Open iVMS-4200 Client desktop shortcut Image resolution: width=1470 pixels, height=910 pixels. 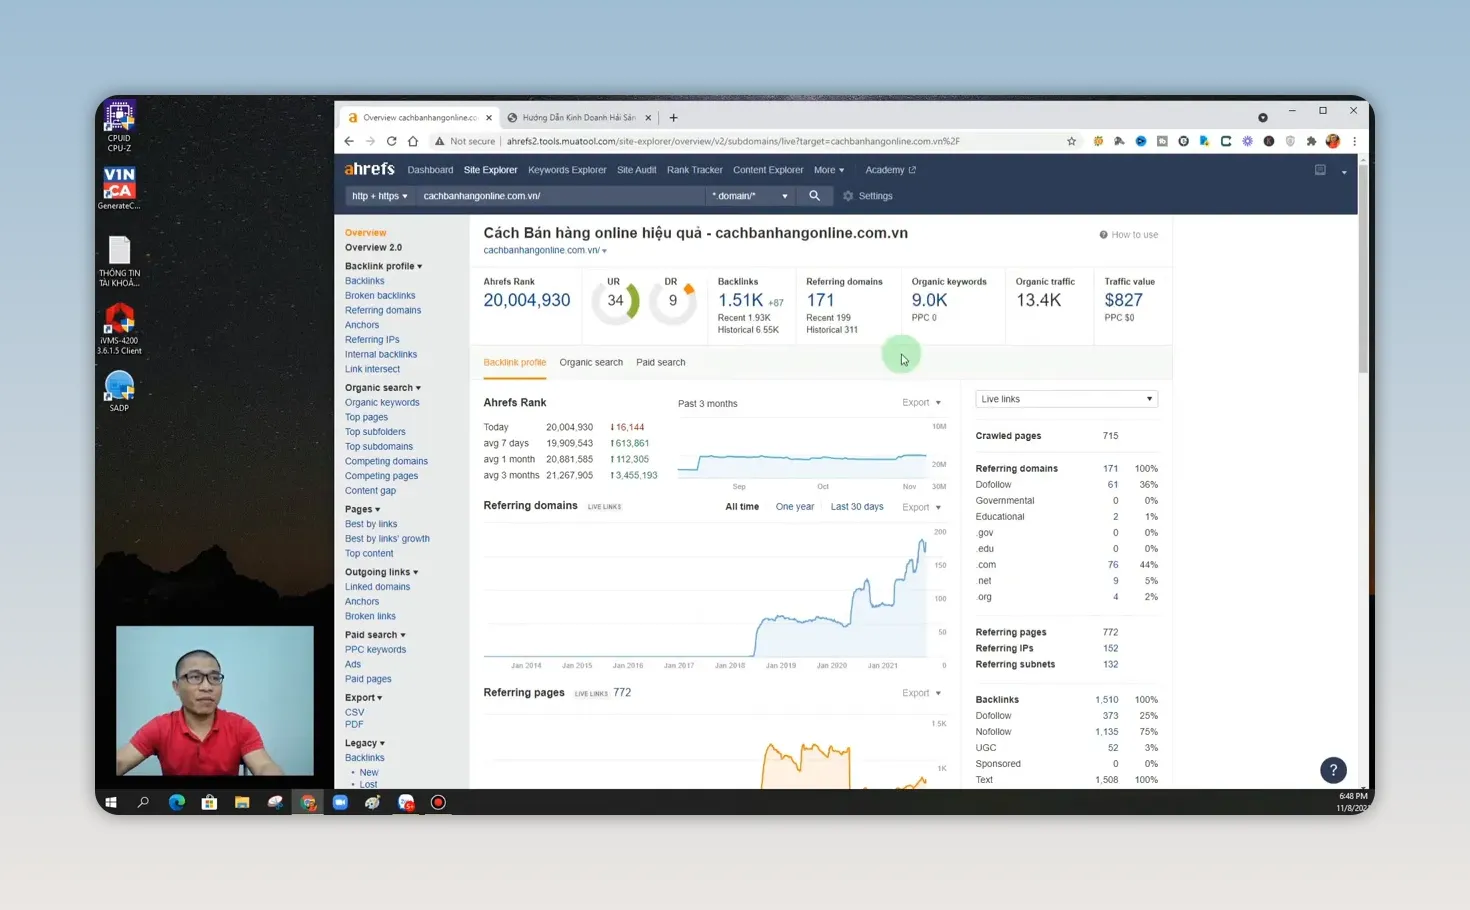(119, 329)
